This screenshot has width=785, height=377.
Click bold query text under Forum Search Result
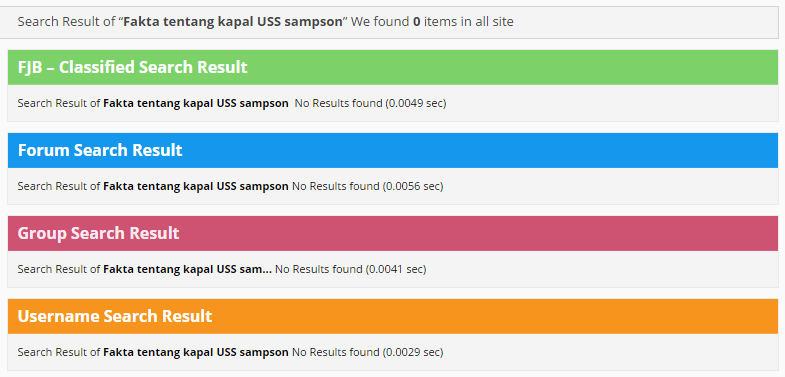pyautogui.click(x=196, y=186)
